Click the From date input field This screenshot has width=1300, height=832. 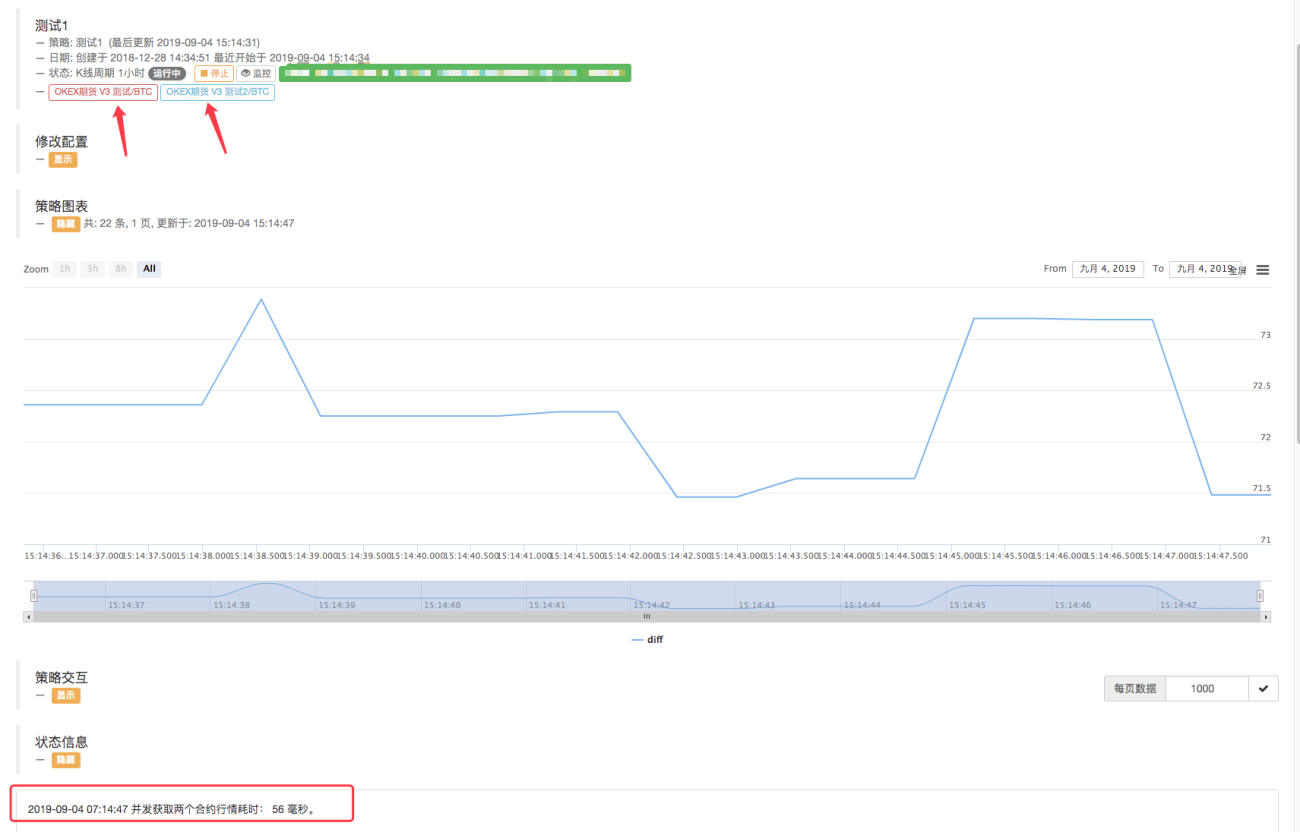(x=1108, y=269)
